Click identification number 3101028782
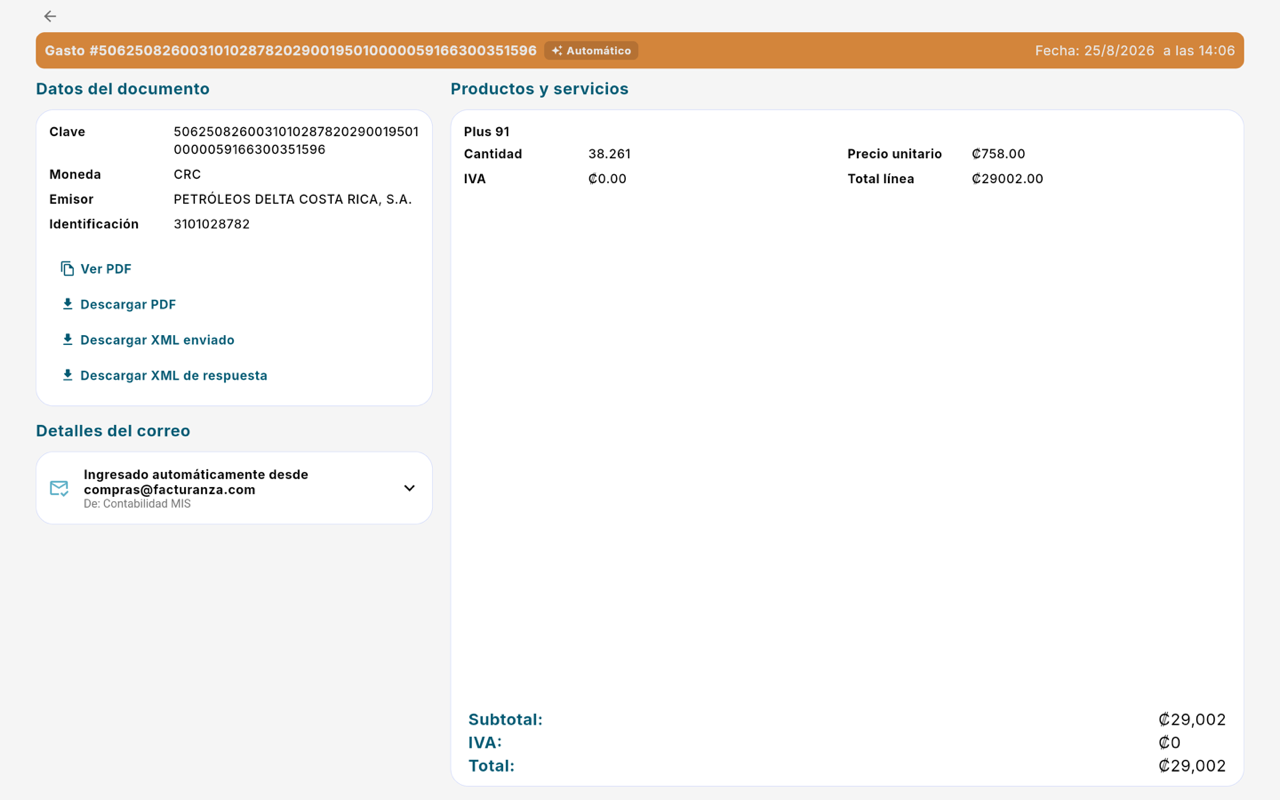 tap(212, 224)
